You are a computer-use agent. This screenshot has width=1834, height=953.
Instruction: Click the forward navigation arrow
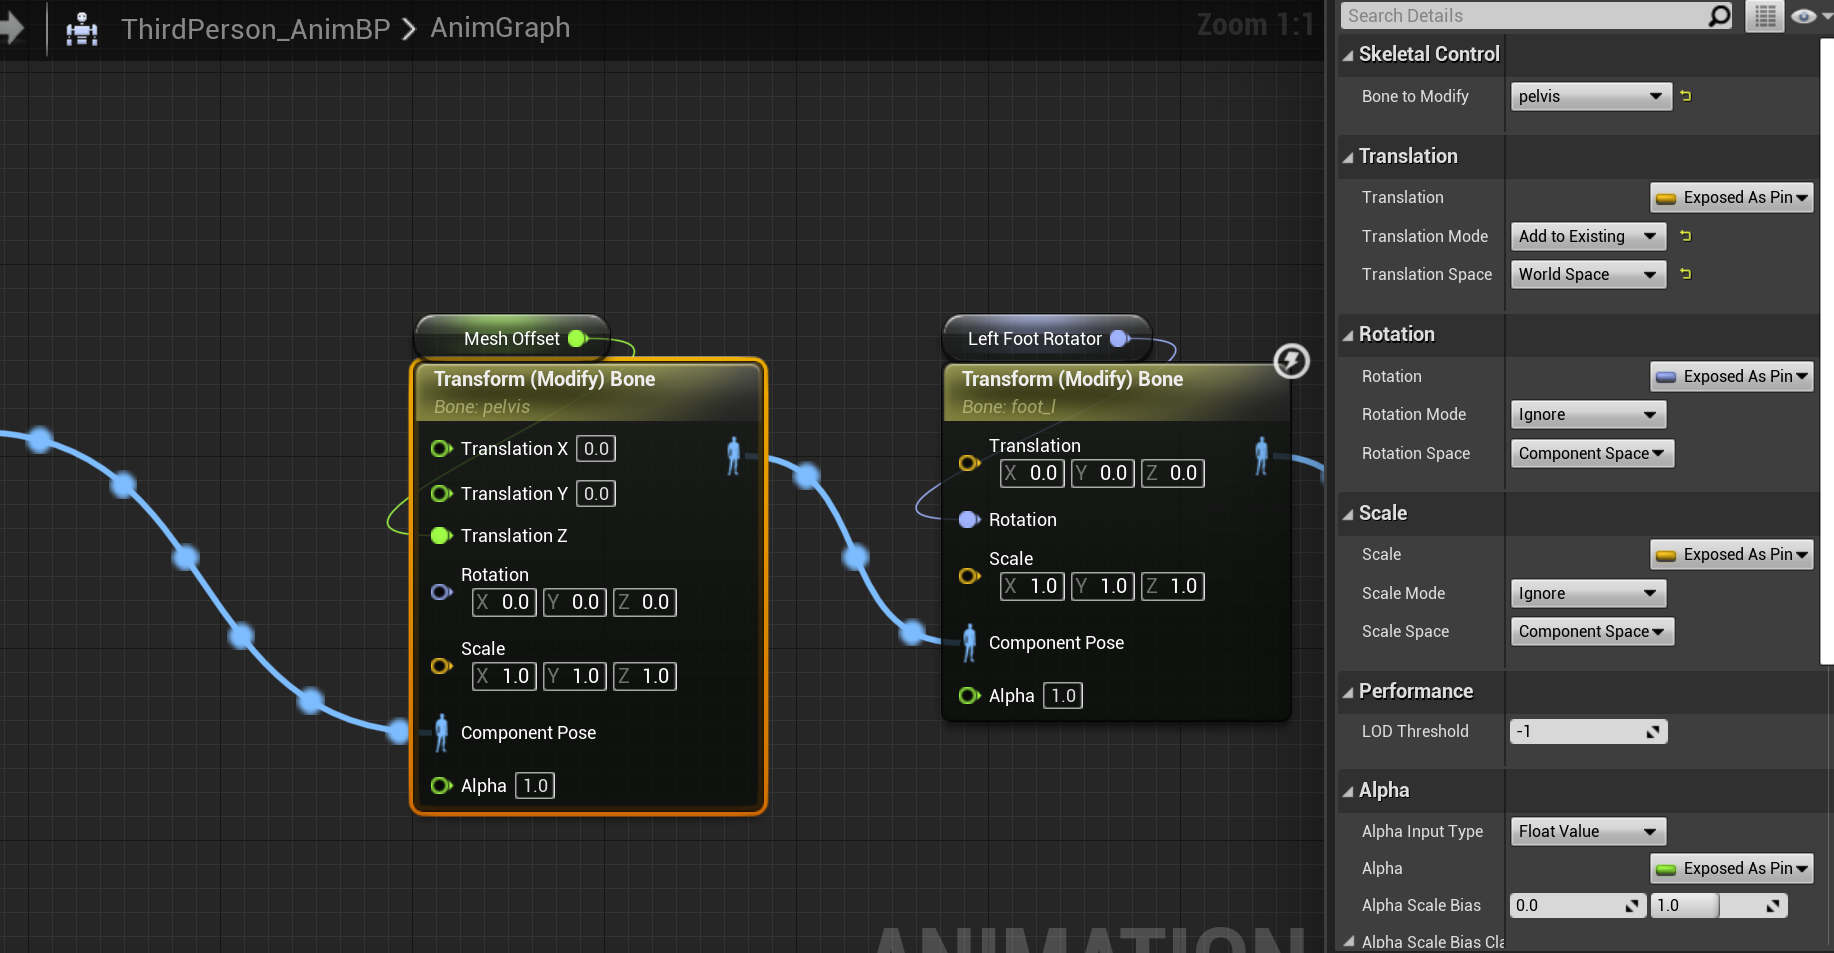coord(11,27)
